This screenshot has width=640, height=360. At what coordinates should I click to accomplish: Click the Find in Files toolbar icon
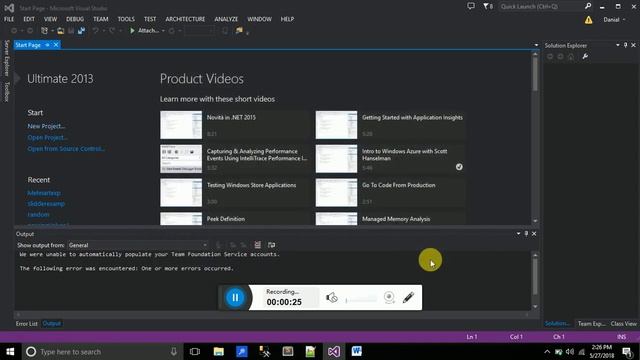coord(239,31)
